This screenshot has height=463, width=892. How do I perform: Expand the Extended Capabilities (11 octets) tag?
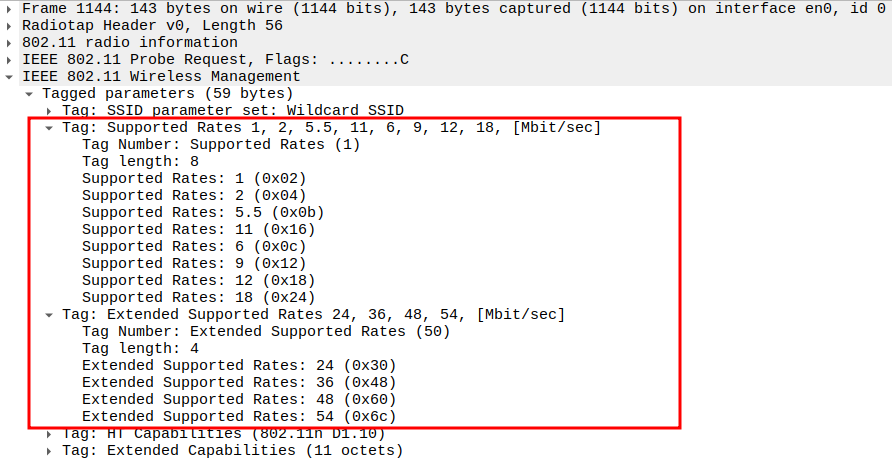click(x=49, y=451)
